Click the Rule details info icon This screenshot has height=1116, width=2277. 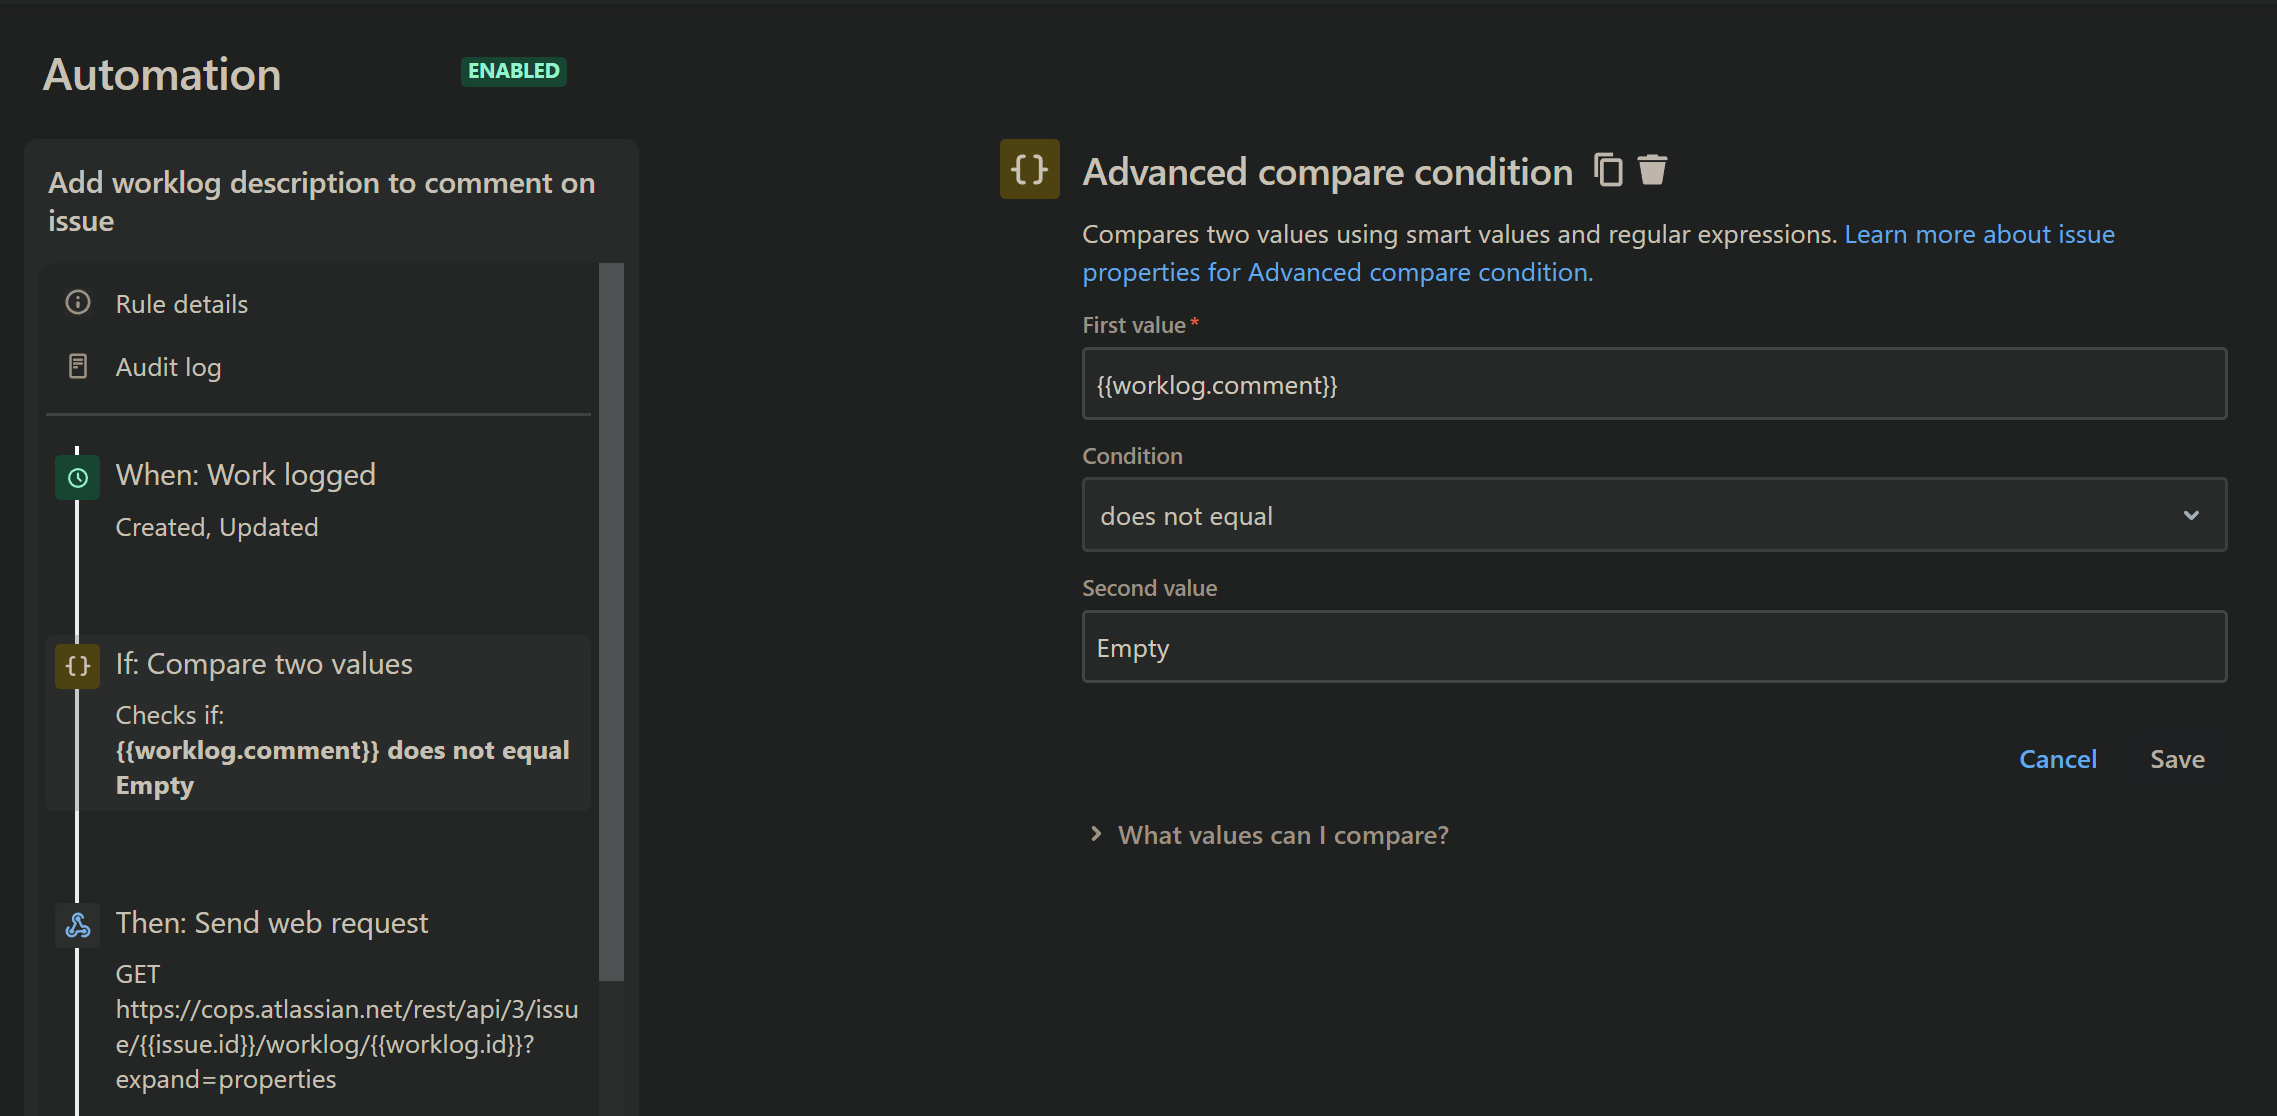pyautogui.click(x=78, y=303)
